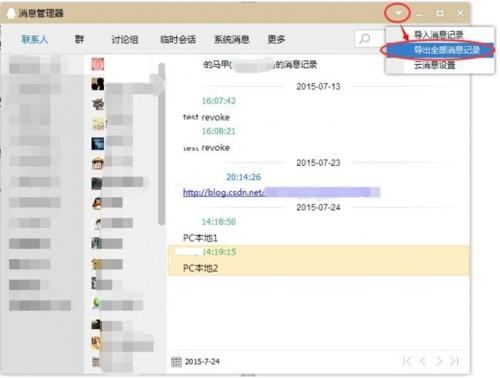Jump to last page of messages

[454, 361]
